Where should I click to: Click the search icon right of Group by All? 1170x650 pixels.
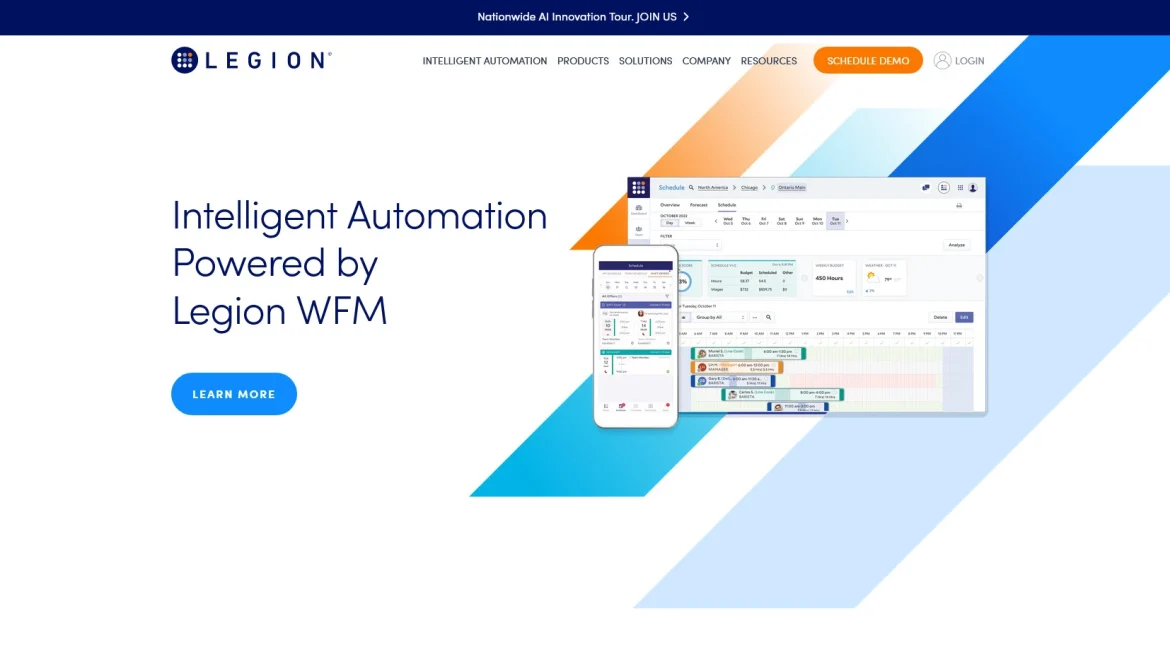point(769,318)
